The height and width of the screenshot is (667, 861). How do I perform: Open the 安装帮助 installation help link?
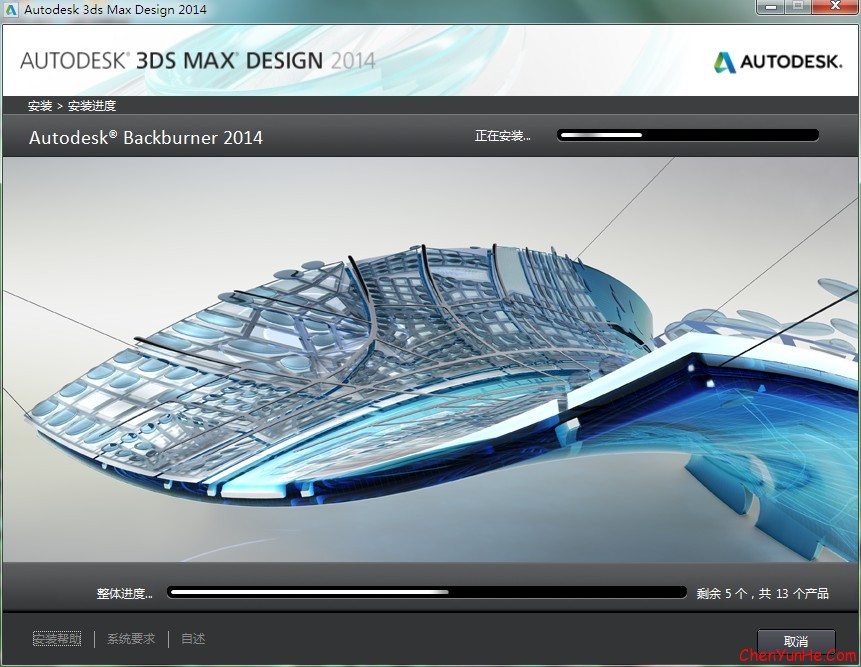point(57,638)
